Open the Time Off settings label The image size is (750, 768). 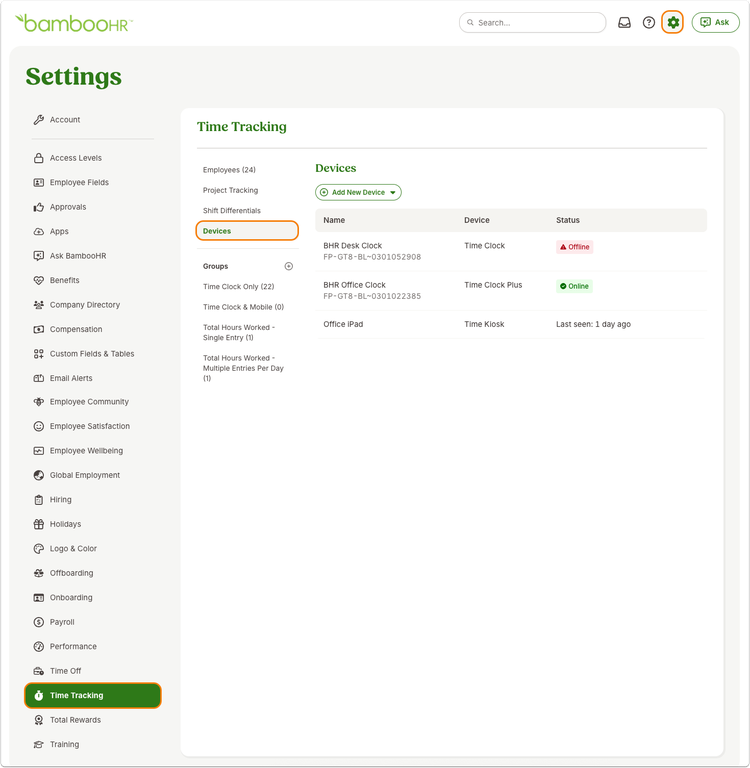tap(66, 671)
